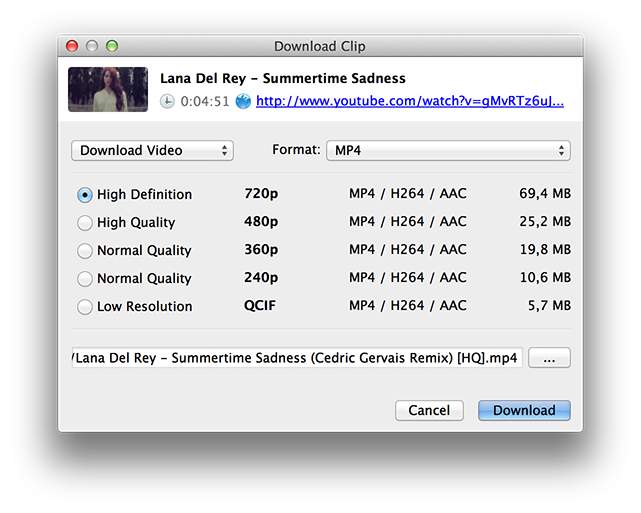Select High Quality 480p radio button
Viewport: 641px width, 513px height.
(85, 223)
